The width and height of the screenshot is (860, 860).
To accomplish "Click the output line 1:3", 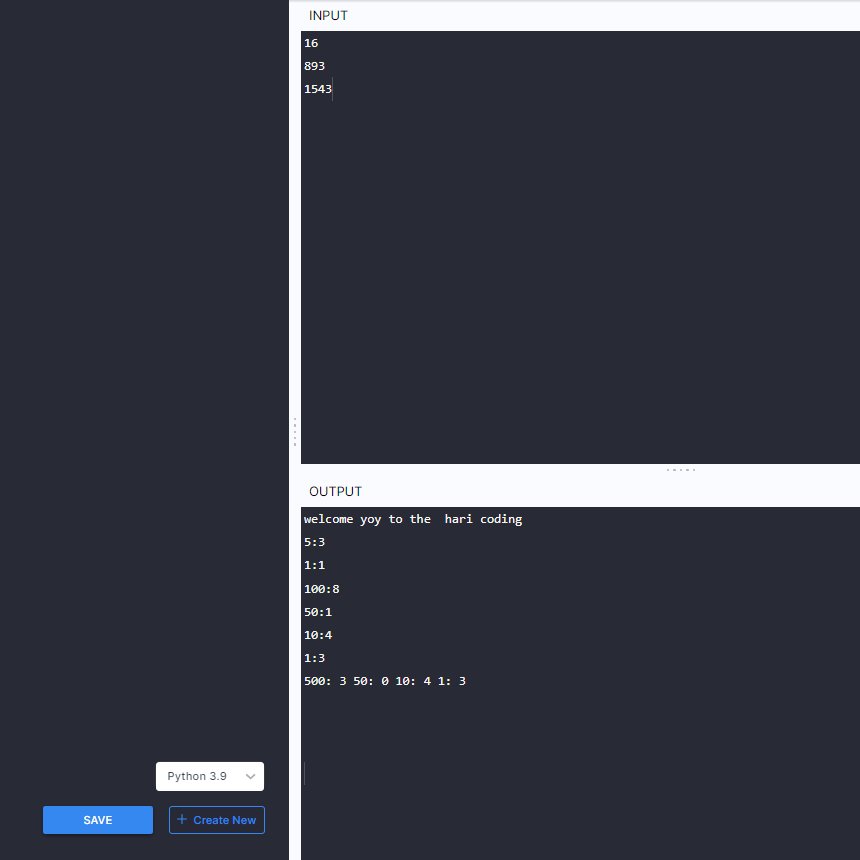I will coord(314,658).
